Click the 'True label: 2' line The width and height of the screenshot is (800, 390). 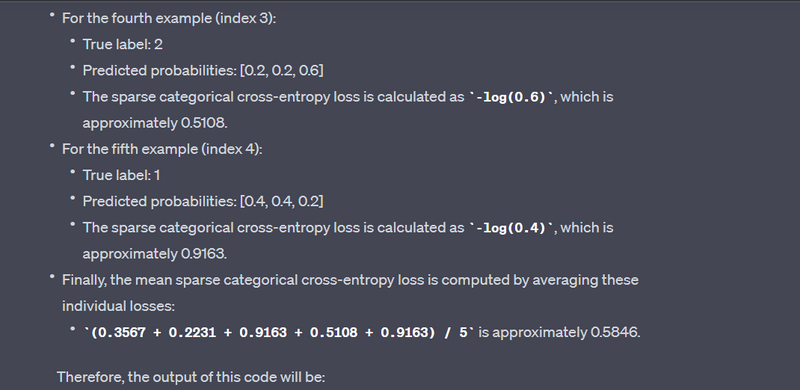tap(122, 44)
